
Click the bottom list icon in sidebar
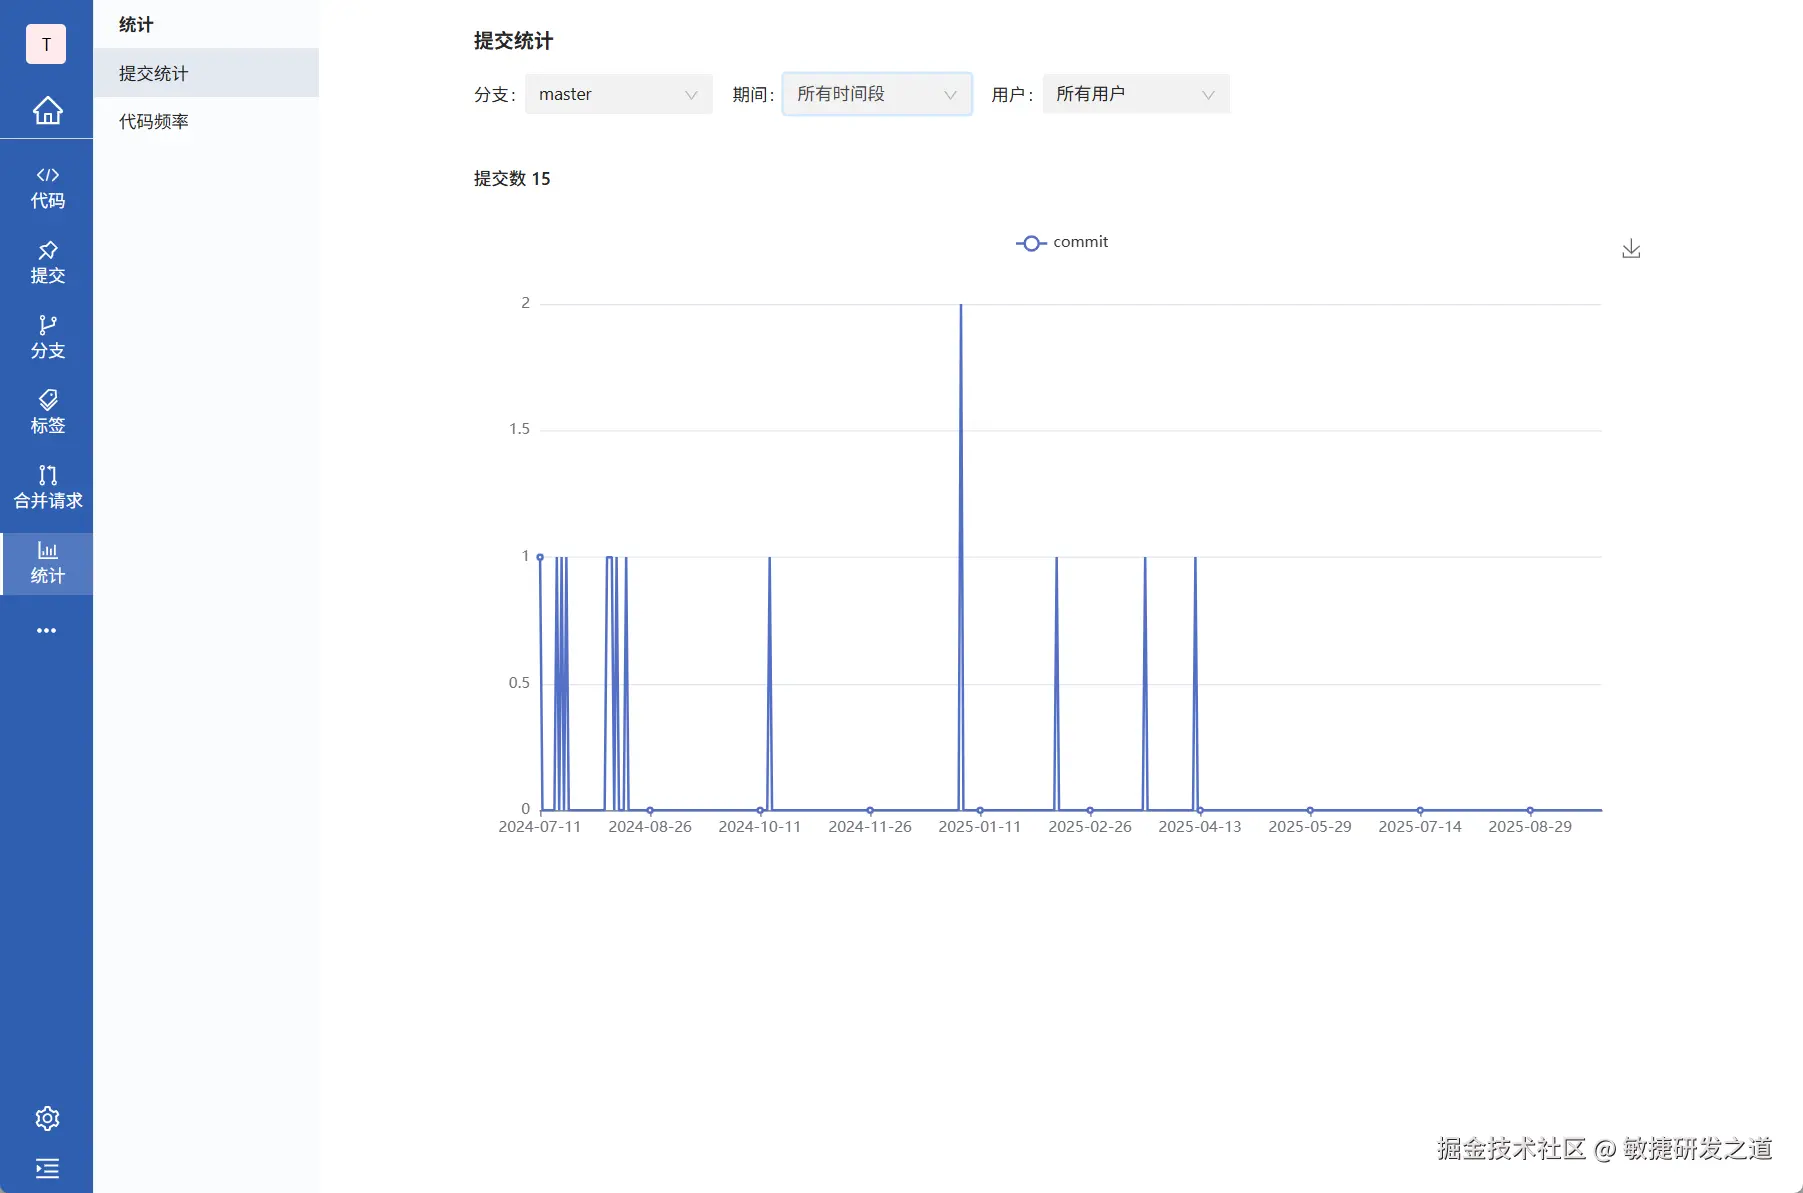pyautogui.click(x=47, y=1169)
